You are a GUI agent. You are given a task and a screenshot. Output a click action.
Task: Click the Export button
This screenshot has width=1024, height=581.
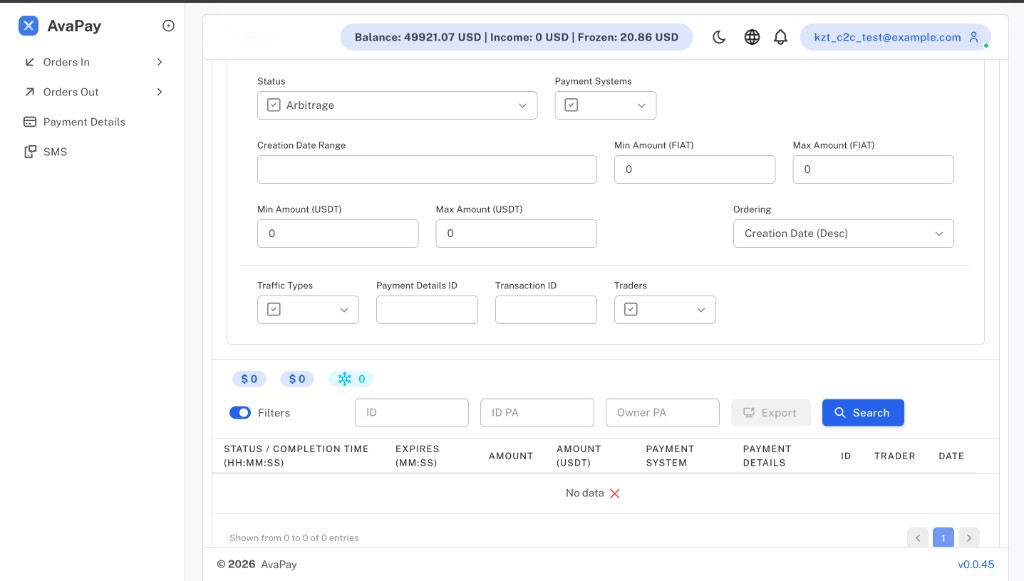(x=771, y=413)
